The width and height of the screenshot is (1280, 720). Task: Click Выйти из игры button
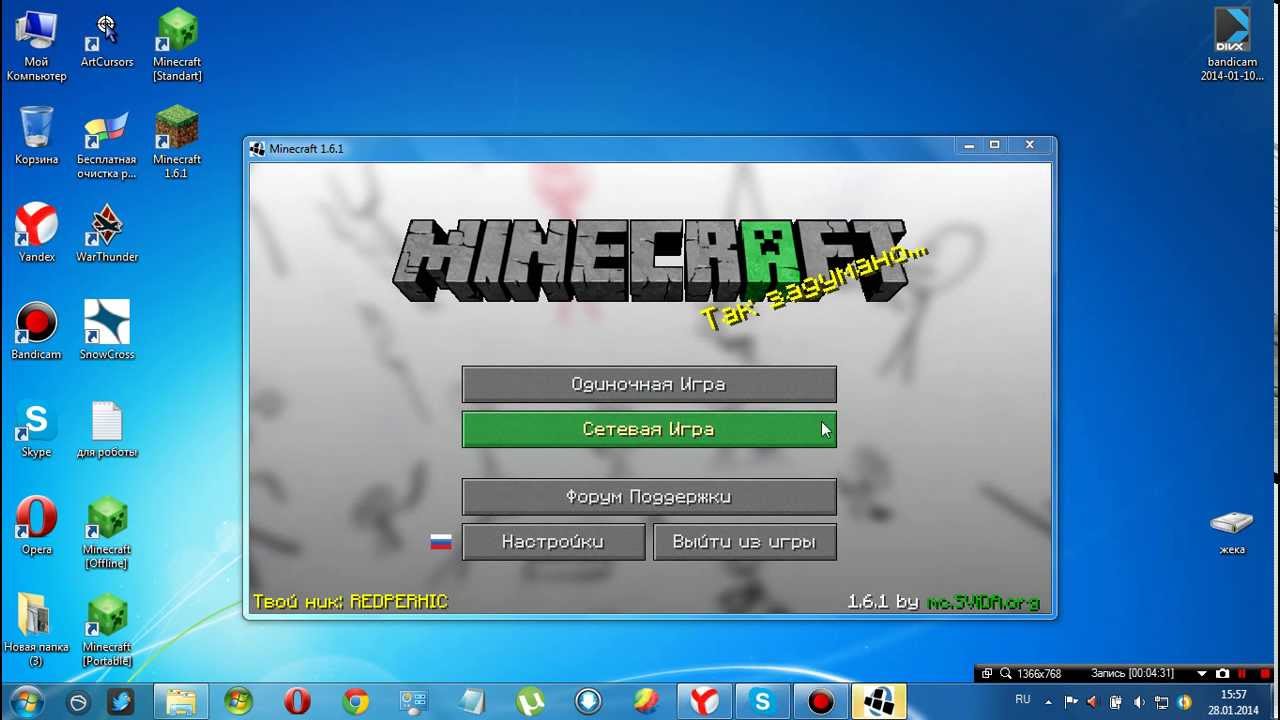coord(745,542)
